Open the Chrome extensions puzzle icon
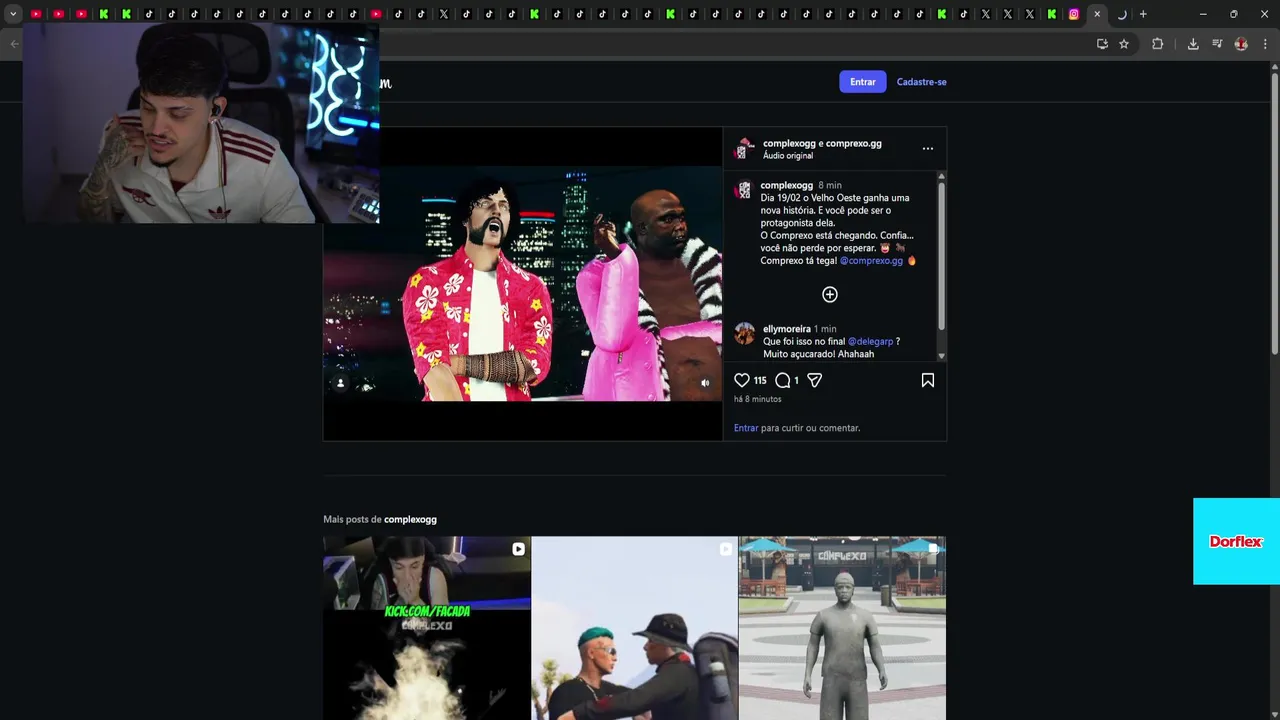 [x=1158, y=44]
